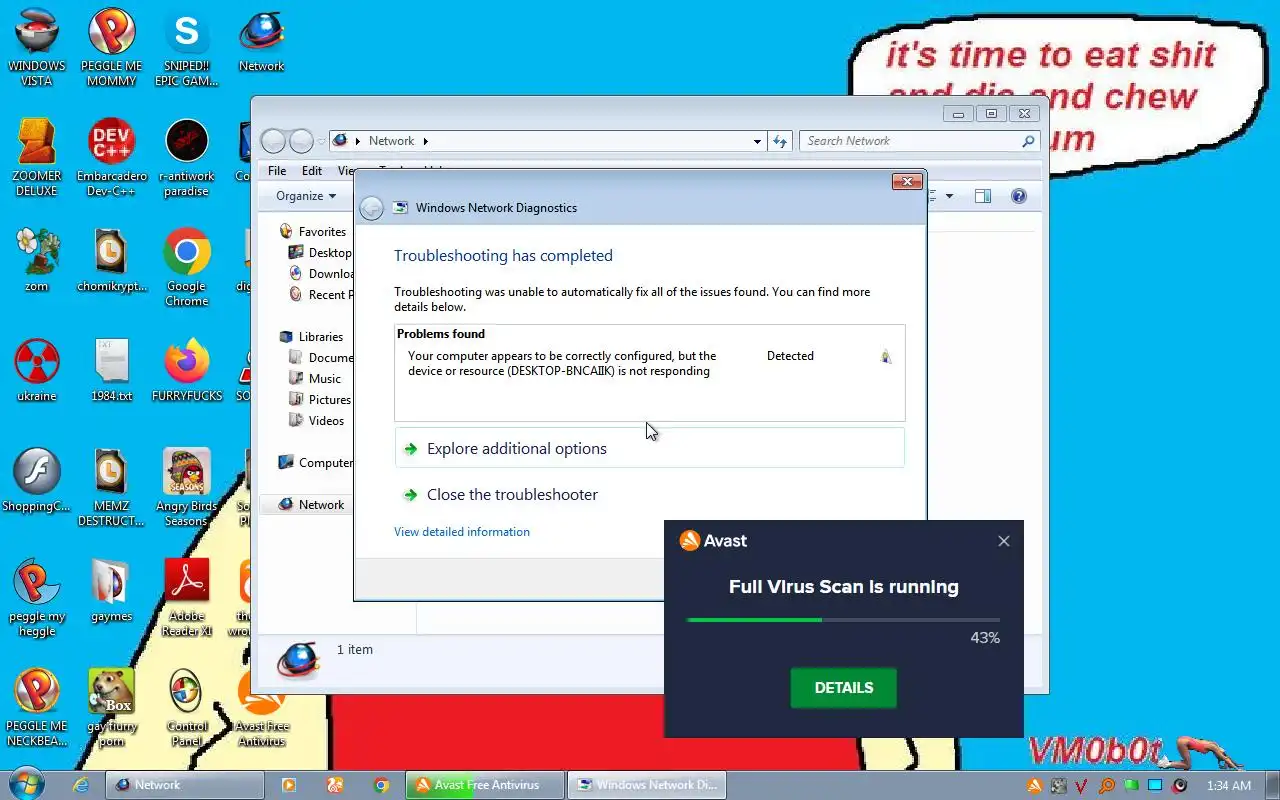The width and height of the screenshot is (1280, 800).
Task: Open r-antiwork paradise desktop icon
Action: pyautogui.click(x=186, y=158)
